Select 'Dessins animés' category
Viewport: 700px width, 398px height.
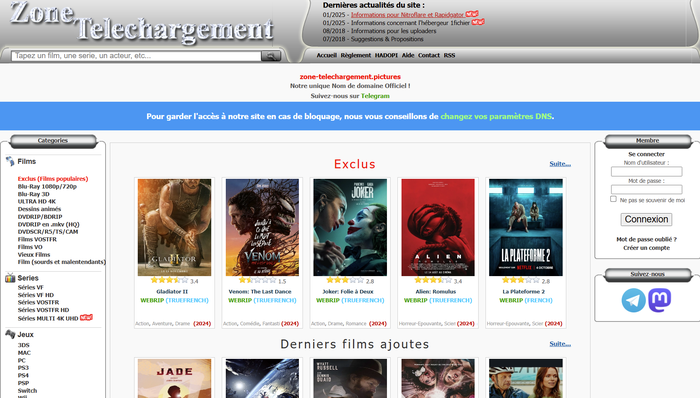point(39,209)
